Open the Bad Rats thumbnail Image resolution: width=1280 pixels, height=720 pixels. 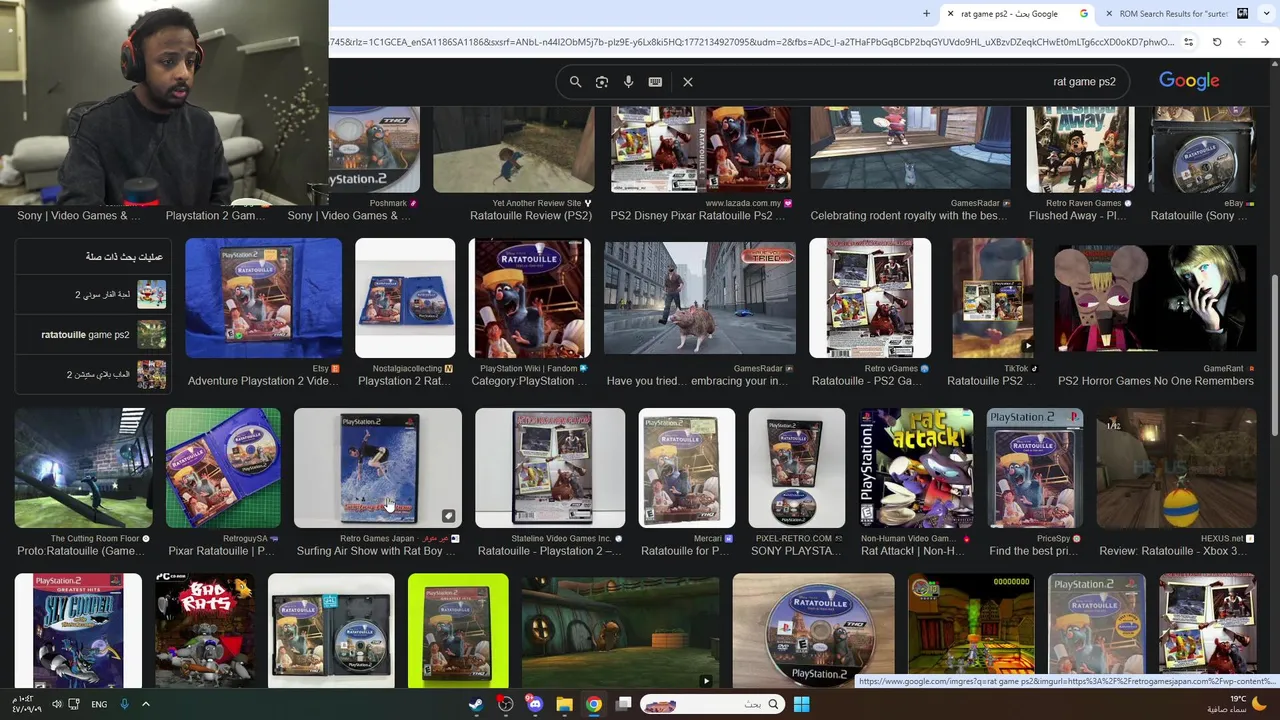[x=204, y=630]
